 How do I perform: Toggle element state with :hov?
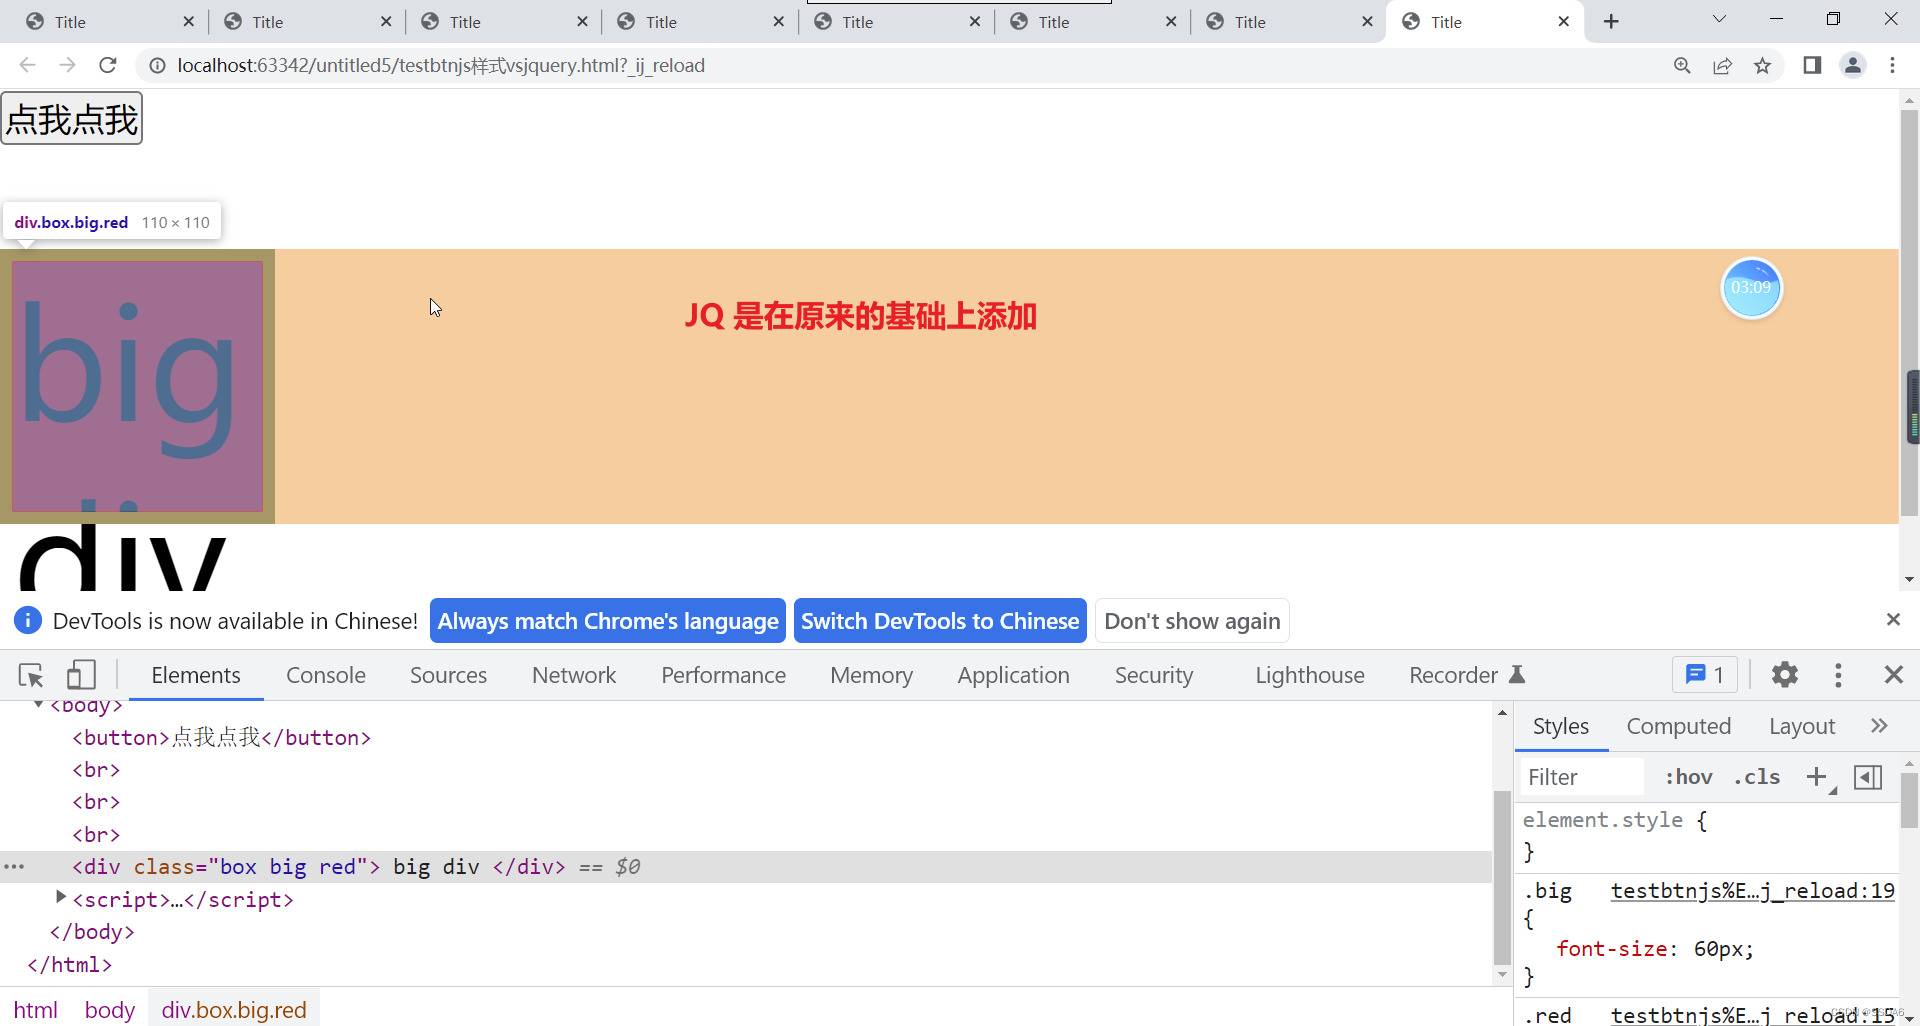(1688, 777)
